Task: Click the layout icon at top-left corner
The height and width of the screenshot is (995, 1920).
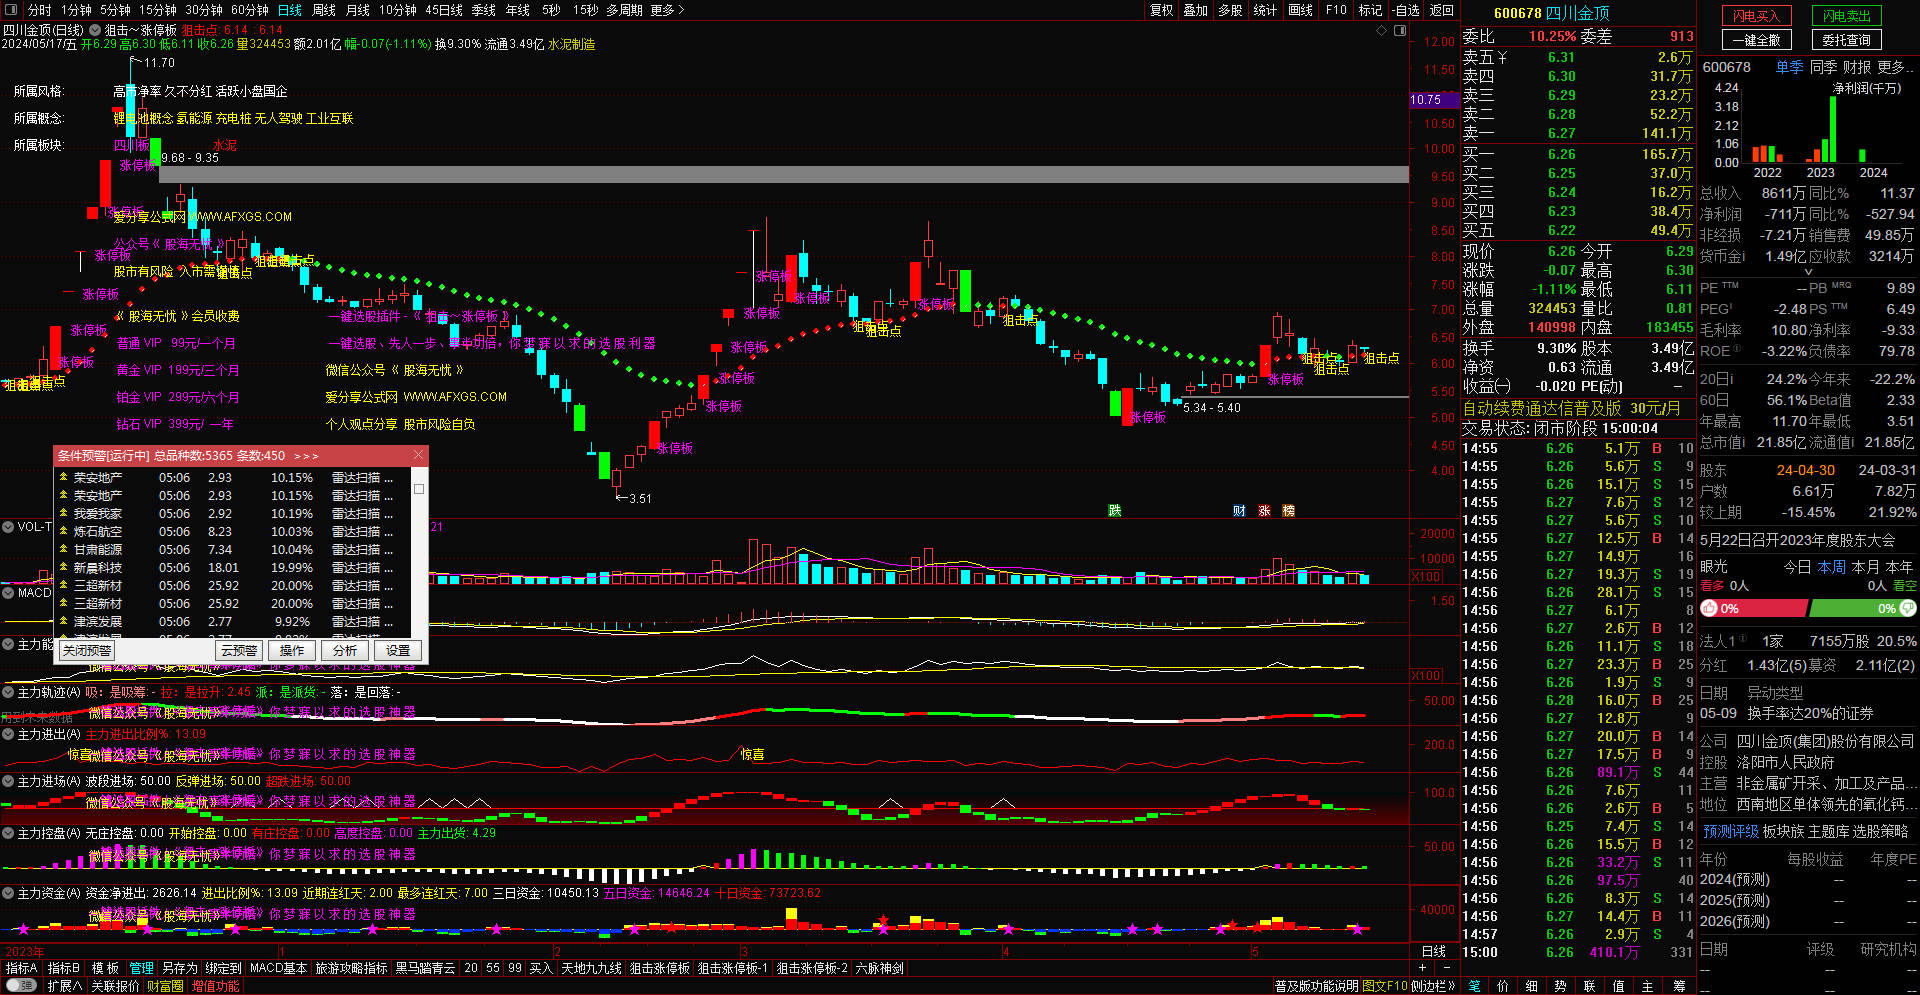Action: tap(12, 10)
